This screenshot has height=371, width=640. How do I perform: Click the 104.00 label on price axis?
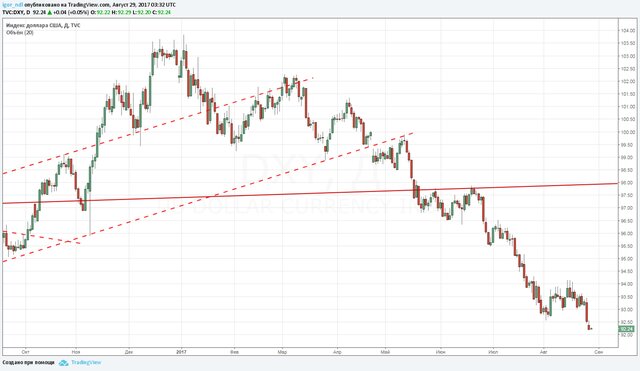(x=628, y=31)
